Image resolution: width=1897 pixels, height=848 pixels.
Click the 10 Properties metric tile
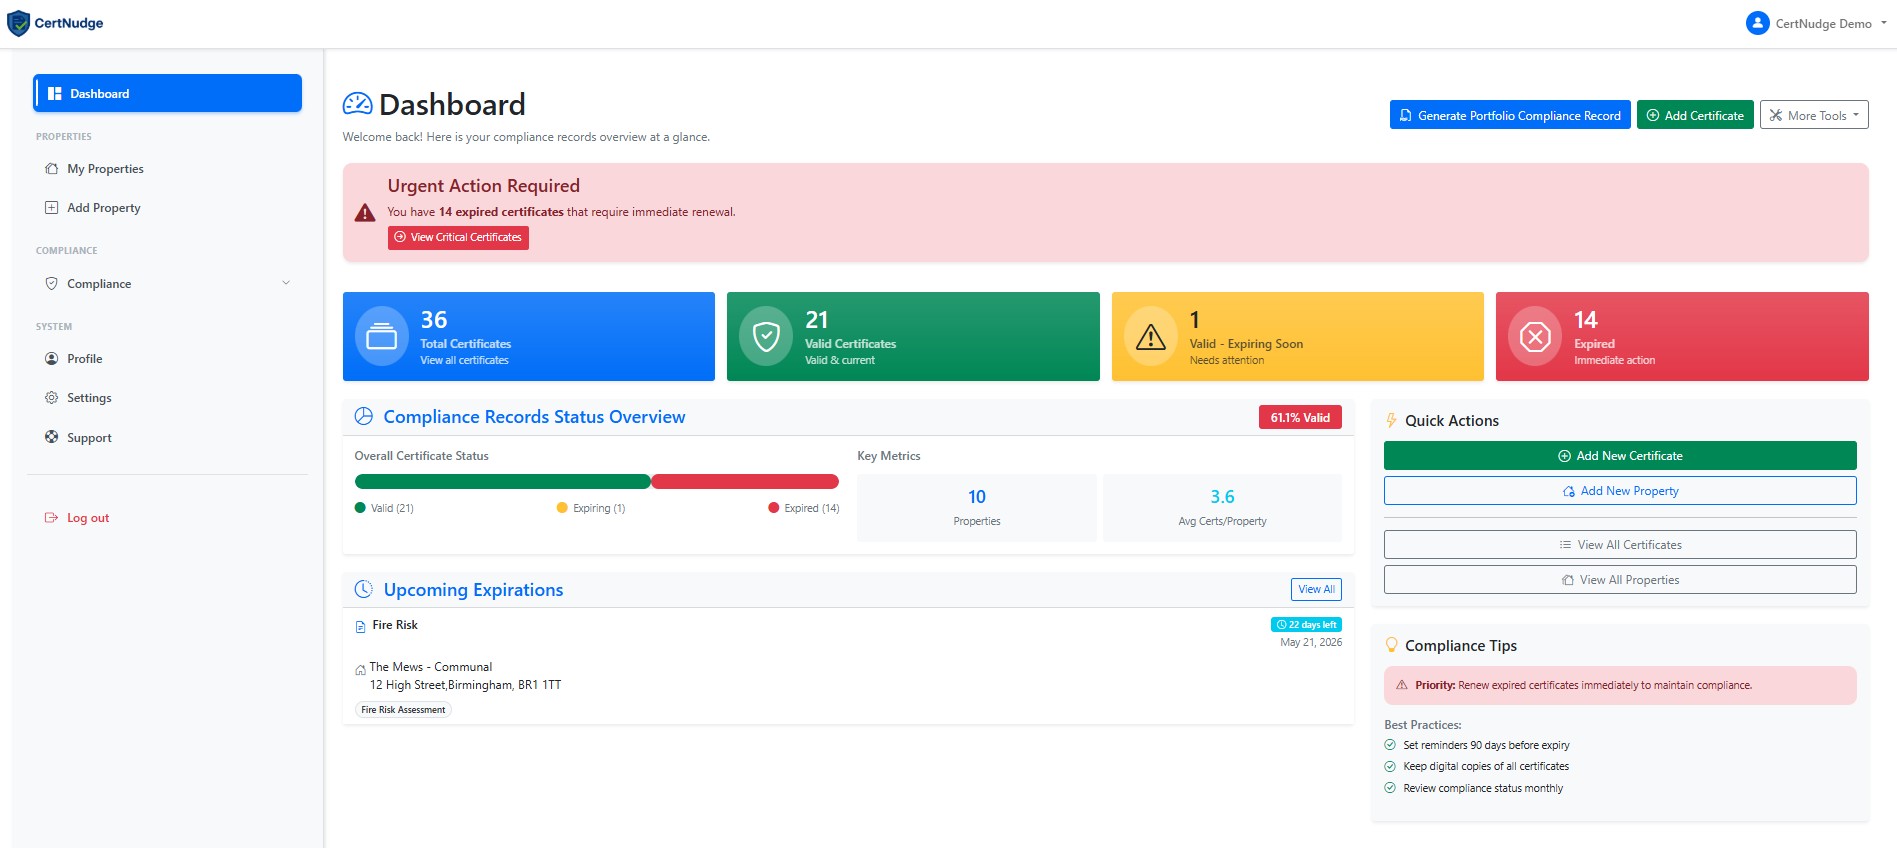(977, 508)
